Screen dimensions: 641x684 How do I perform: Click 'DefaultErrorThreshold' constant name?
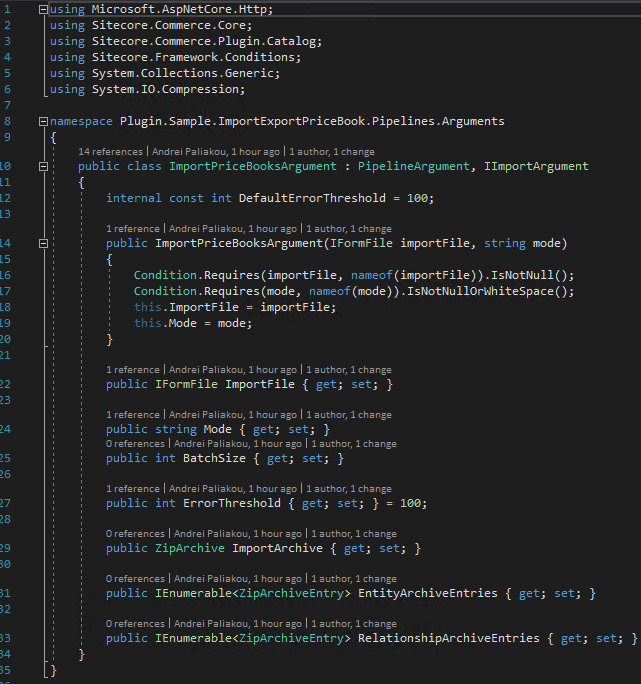pos(312,198)
